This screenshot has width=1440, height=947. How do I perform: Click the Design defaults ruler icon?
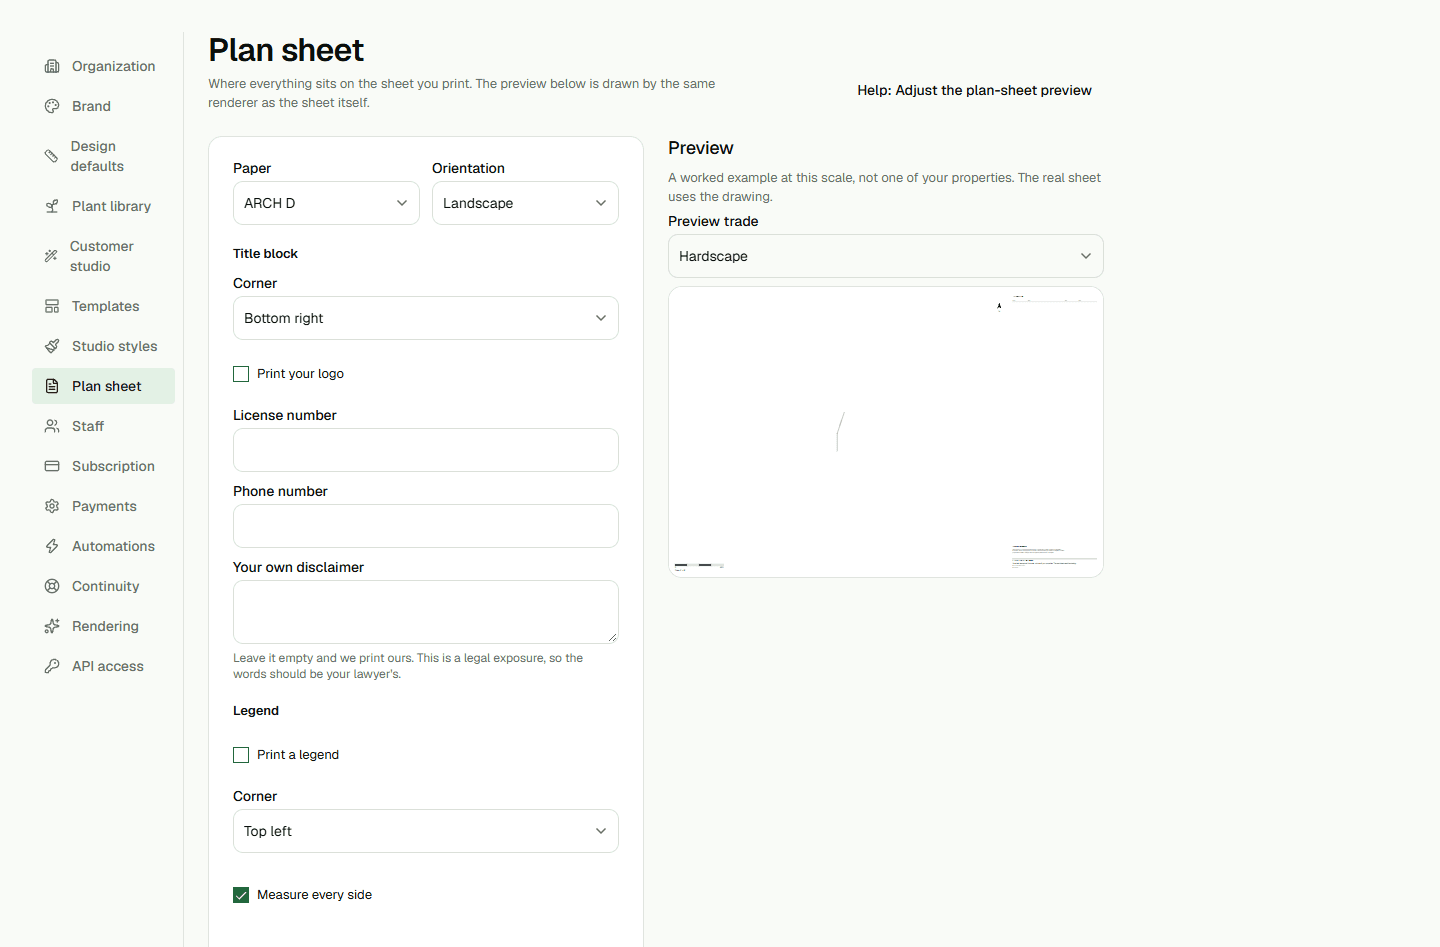(x=51, y=156)
